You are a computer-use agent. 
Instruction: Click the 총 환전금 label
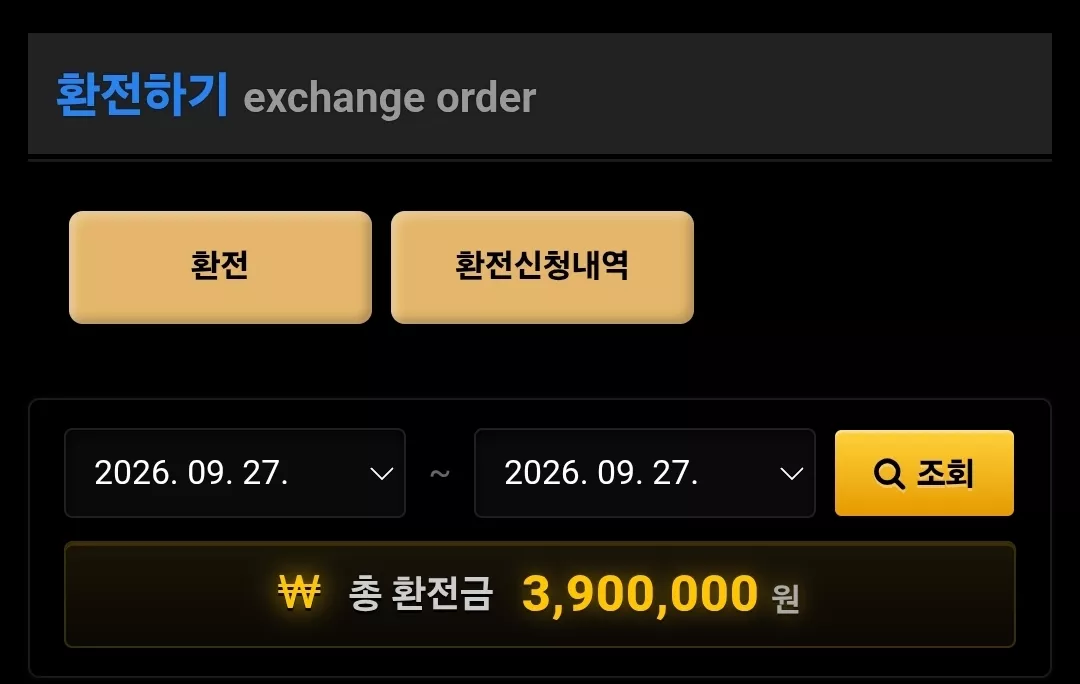coord(421,593)
